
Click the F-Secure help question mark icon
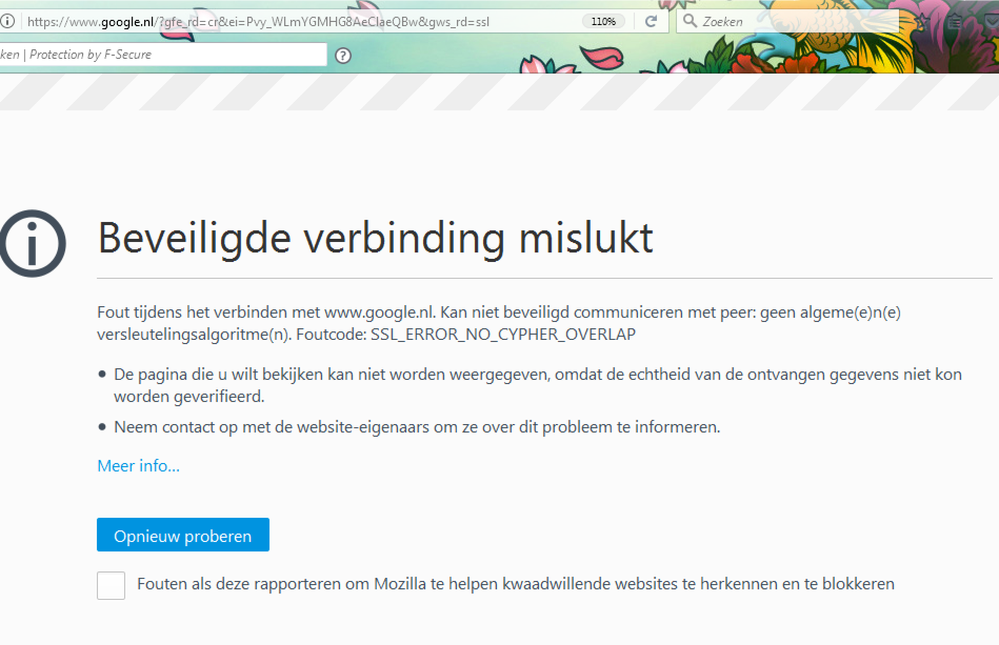tap(343, 55)
